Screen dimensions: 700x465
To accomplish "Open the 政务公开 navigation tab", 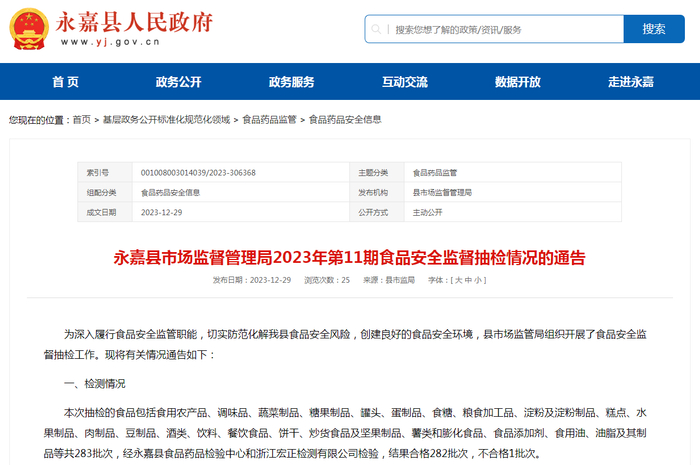I will click(x=178, y=82).
